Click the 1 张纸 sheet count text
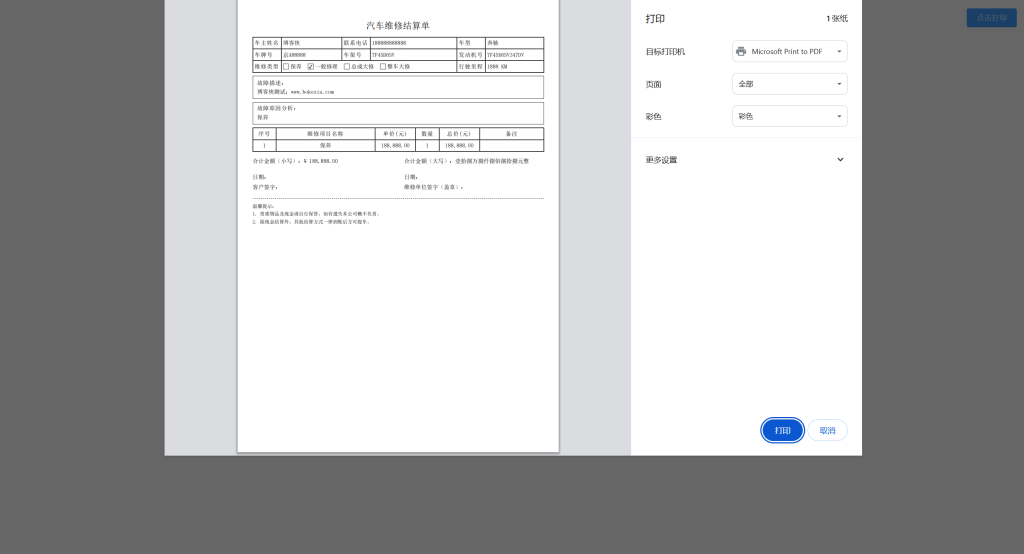1024x554 pixels. pos(837,18)
